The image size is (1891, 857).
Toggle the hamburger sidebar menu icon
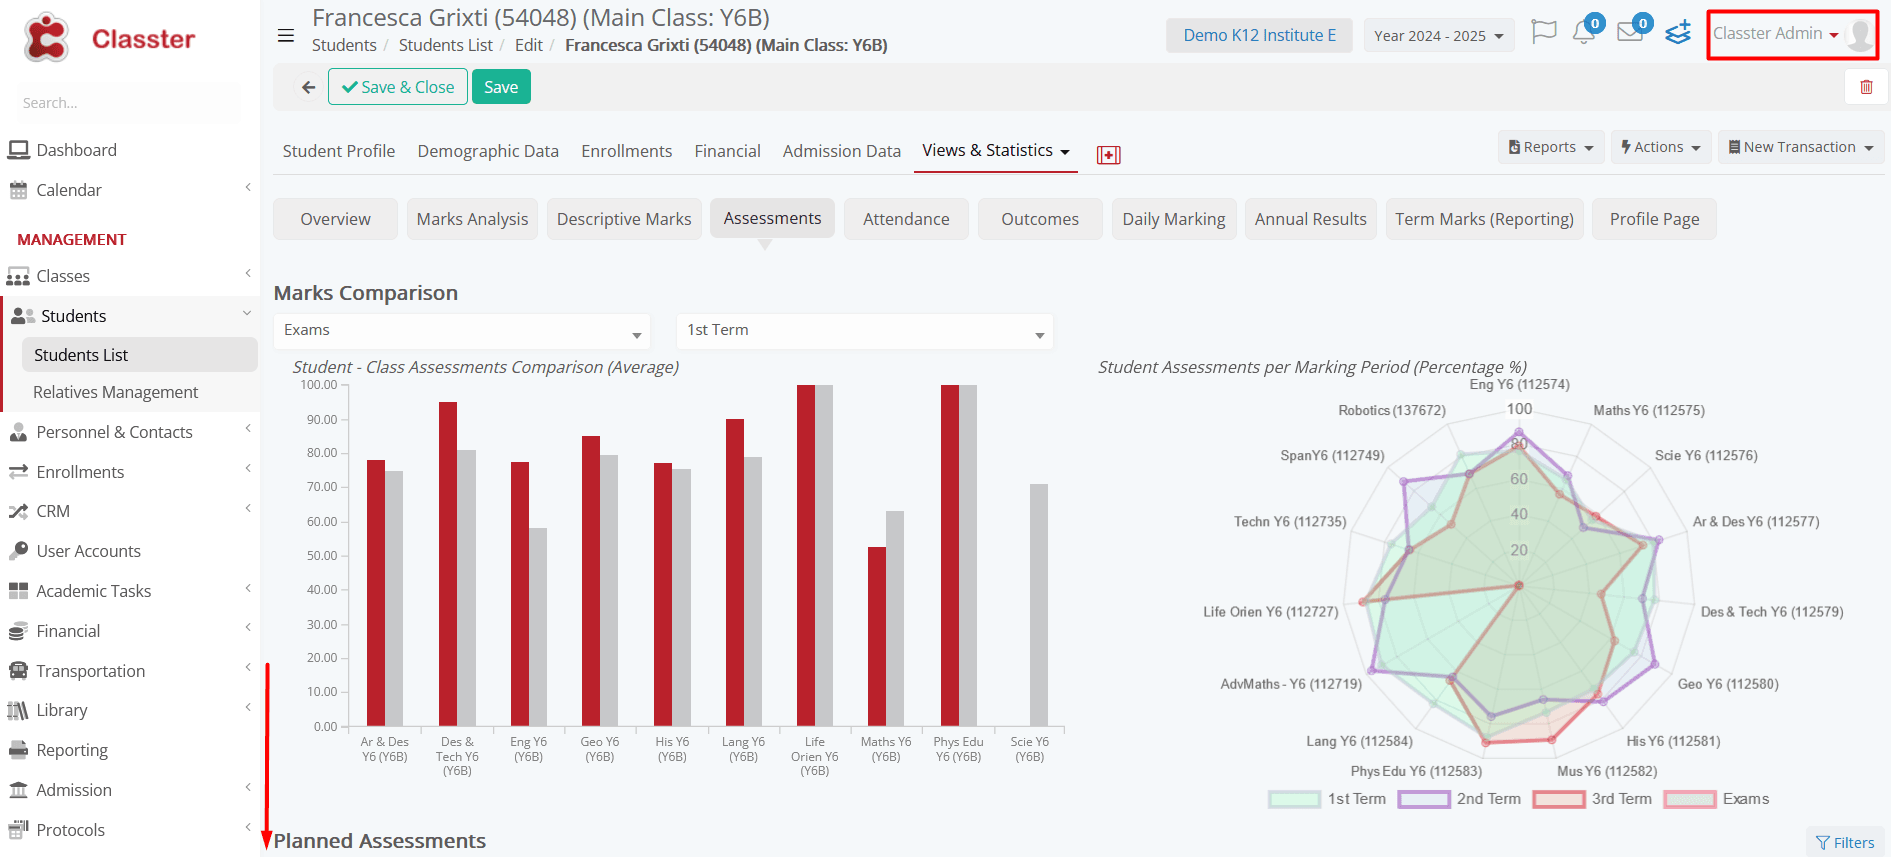[286, 36]
